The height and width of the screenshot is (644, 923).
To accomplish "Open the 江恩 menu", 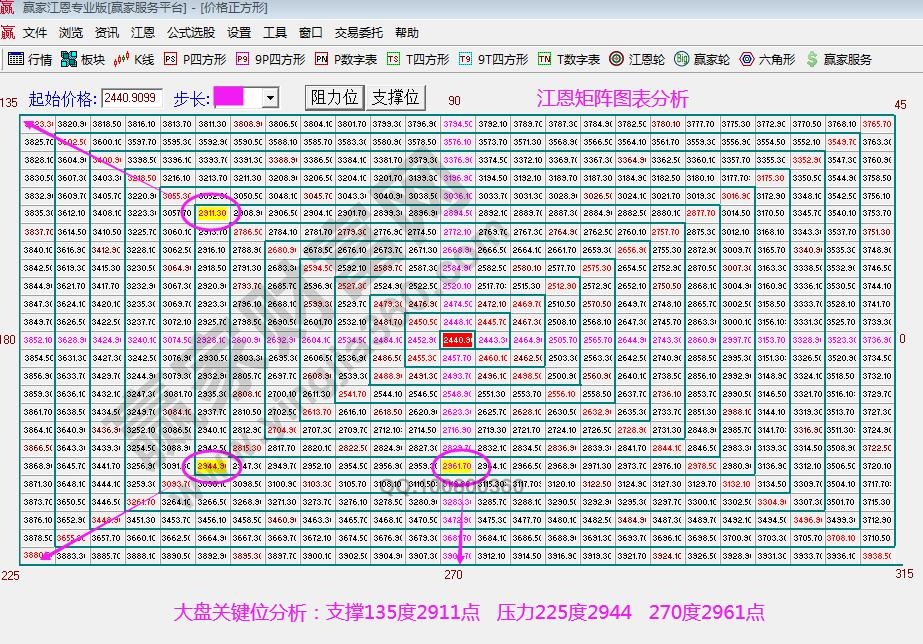I will (x=140, y=32).
